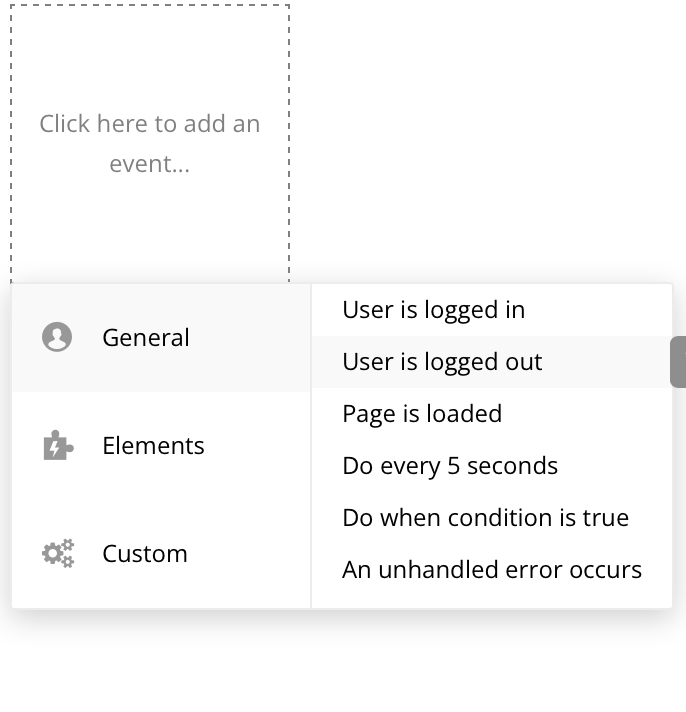686x712 pixels.
Task: Pick the "Do every 5 seconds" event
Action: click(x=450, y=466)
